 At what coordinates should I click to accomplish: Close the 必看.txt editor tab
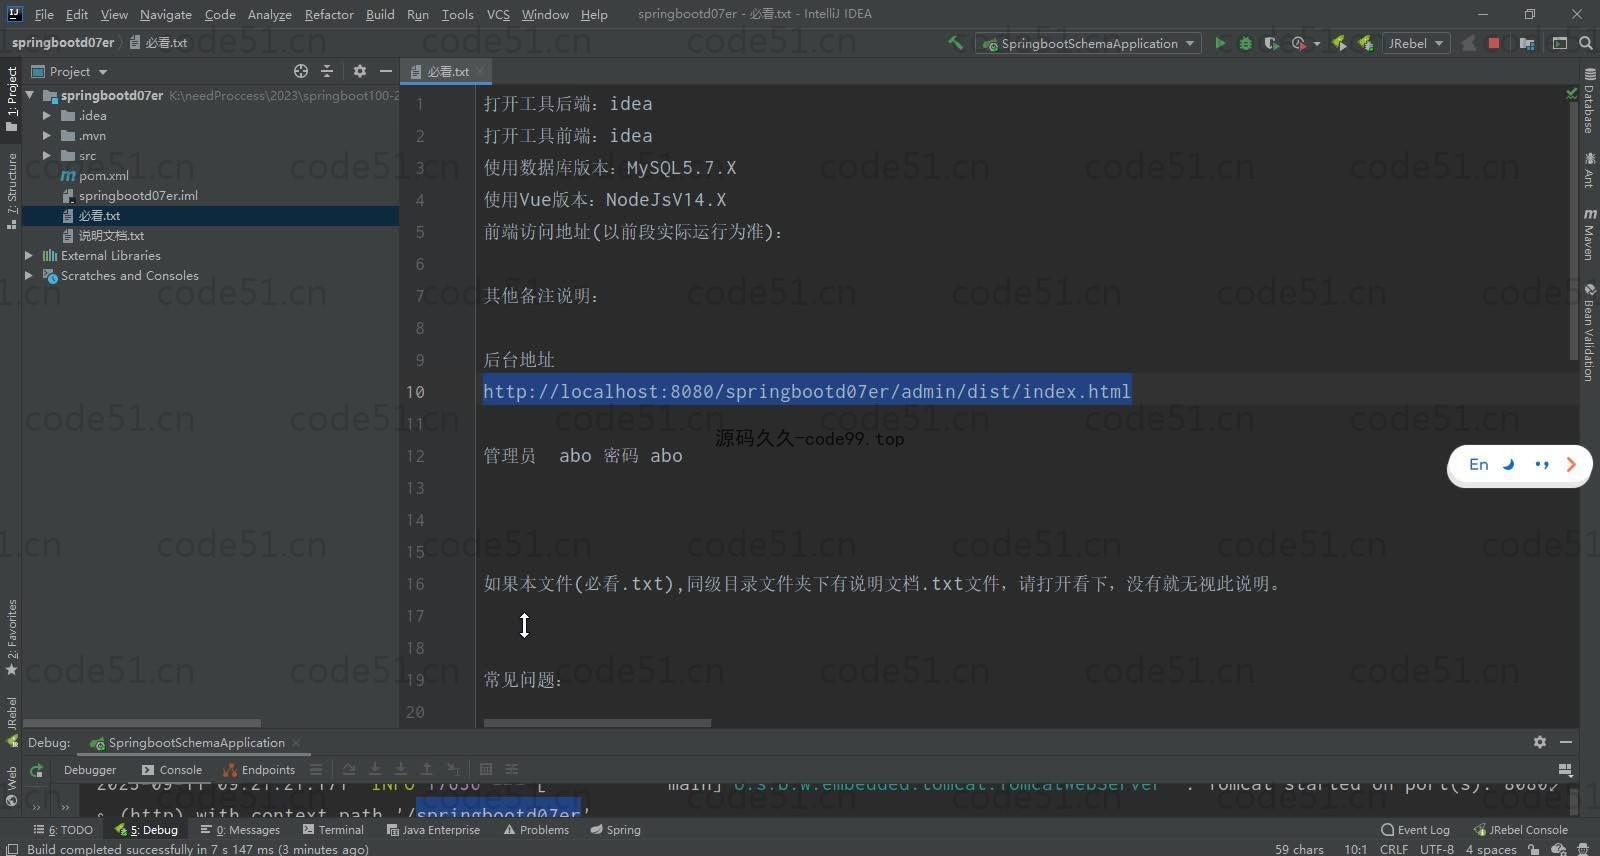(480, 71)
